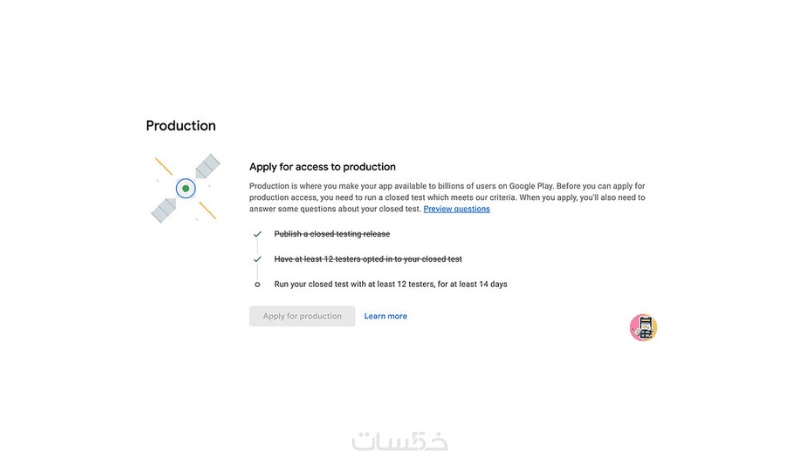800x460 pixels.
Task: Click the vertical line linking the two checkmarks
Action: [257, 247]
